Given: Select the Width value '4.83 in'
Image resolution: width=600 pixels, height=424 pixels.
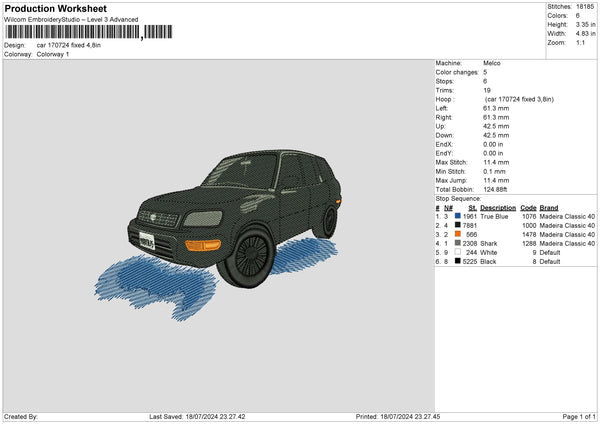Looking at the screenshot, I should click(x=585, y=34).
